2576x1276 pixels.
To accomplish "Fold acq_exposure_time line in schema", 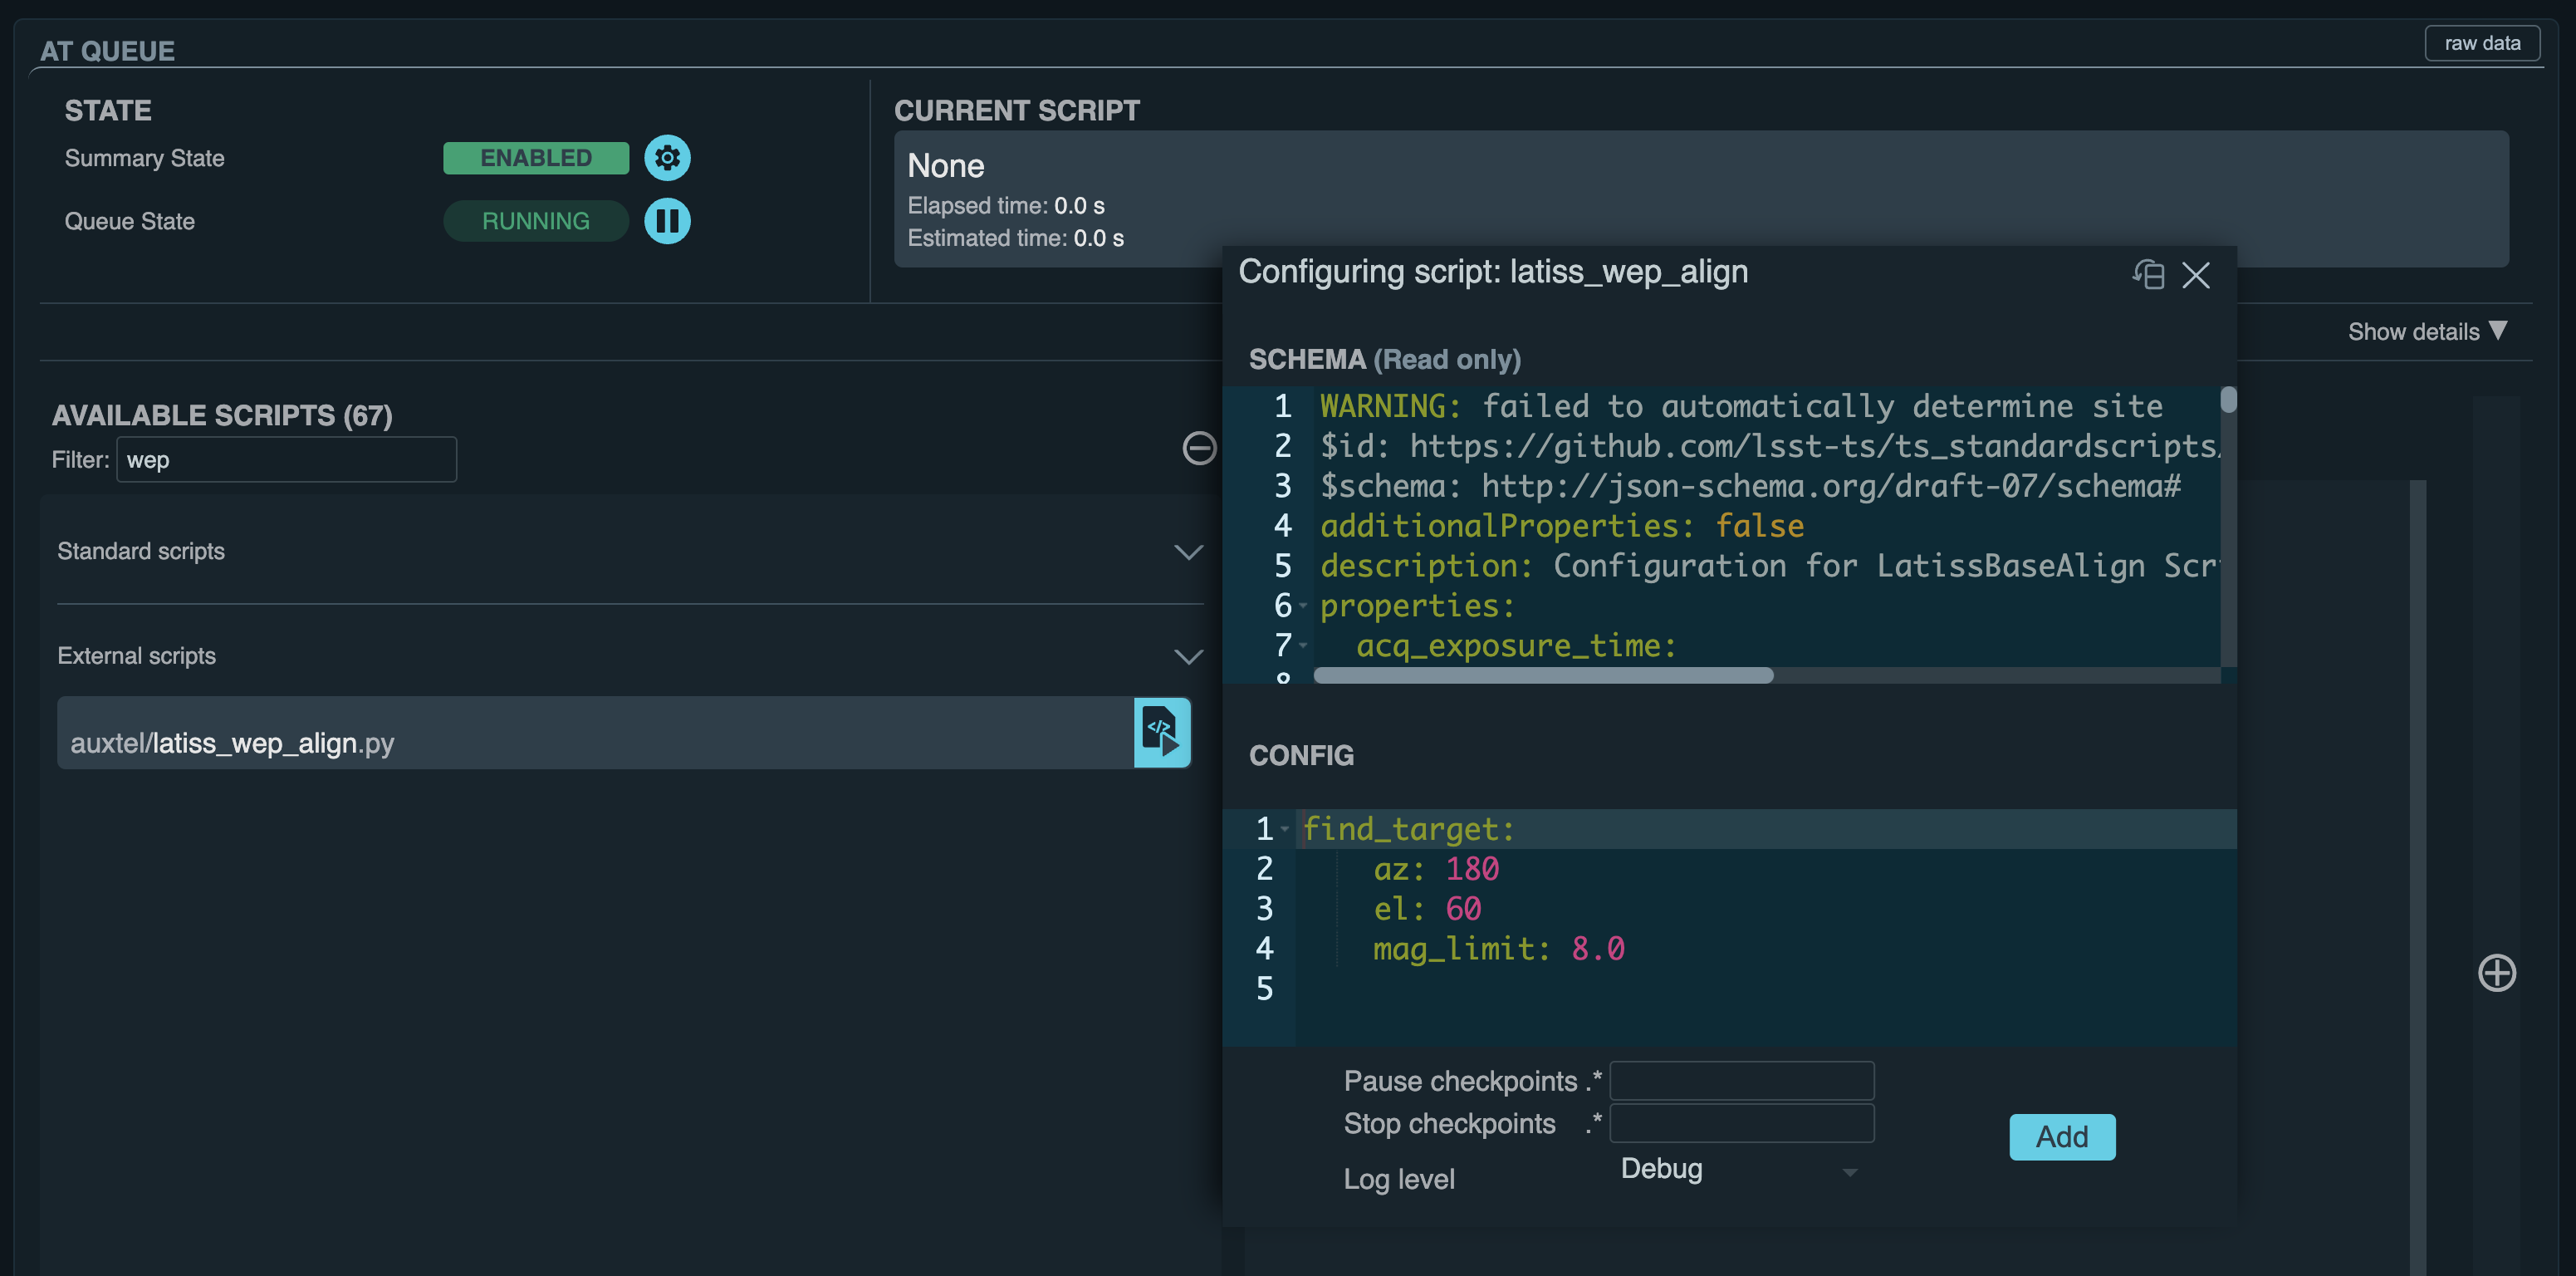I will click(1303, 646).
